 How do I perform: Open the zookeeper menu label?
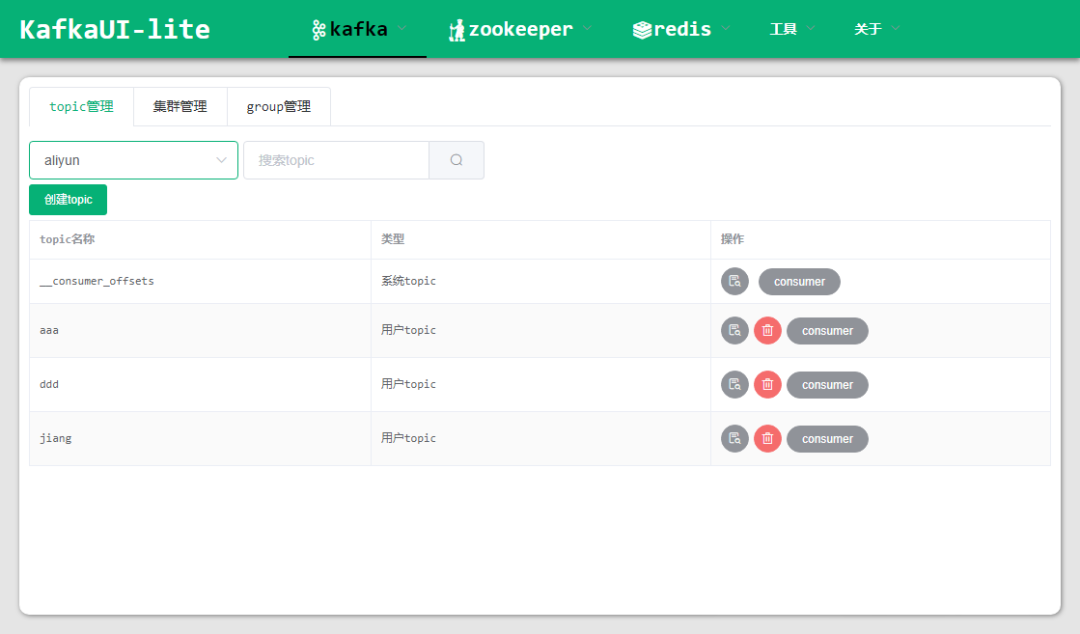tap(521, 29)
